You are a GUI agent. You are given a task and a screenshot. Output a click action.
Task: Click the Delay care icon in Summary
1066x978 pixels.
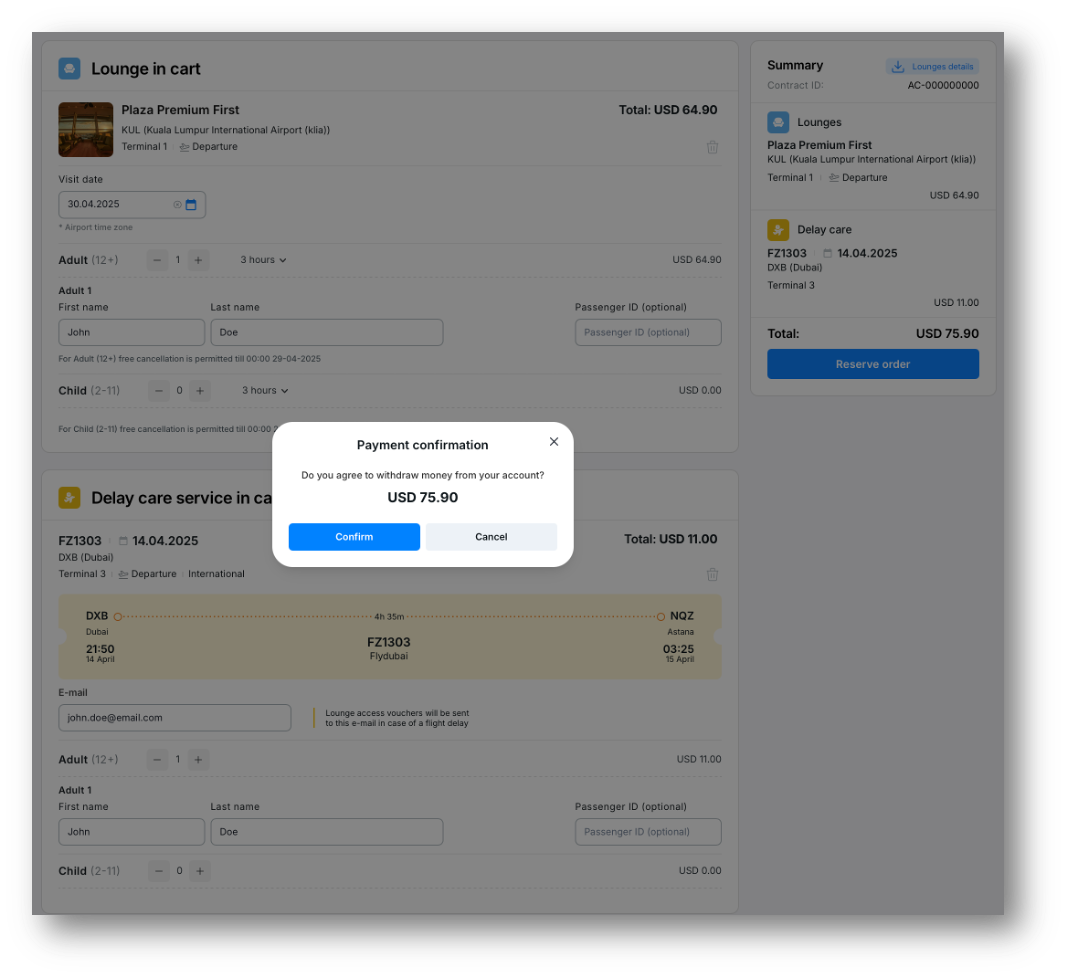point(778,230)
